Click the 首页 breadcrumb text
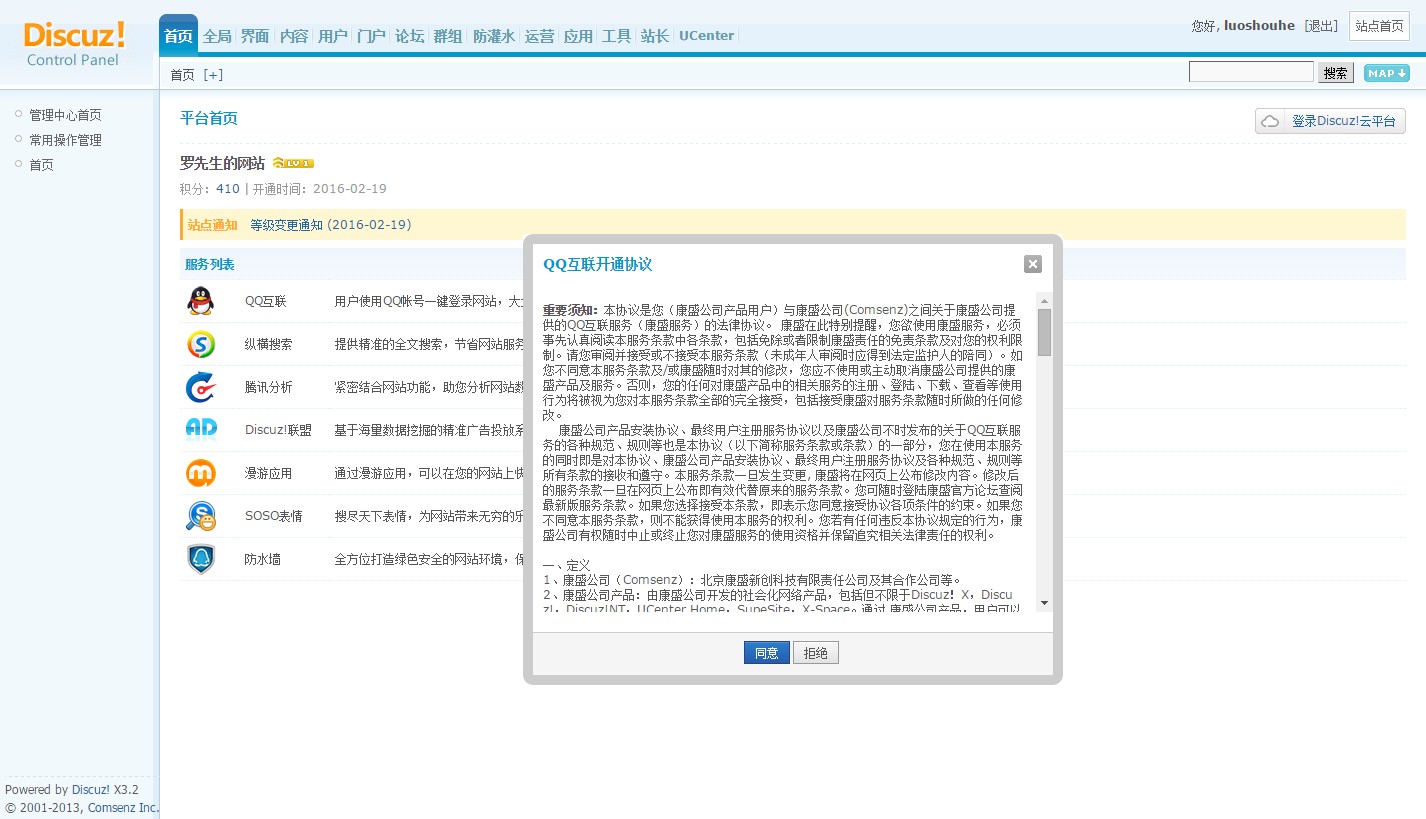The width and height of the screenshot is (1426, 819). click(x=183, y=75)
